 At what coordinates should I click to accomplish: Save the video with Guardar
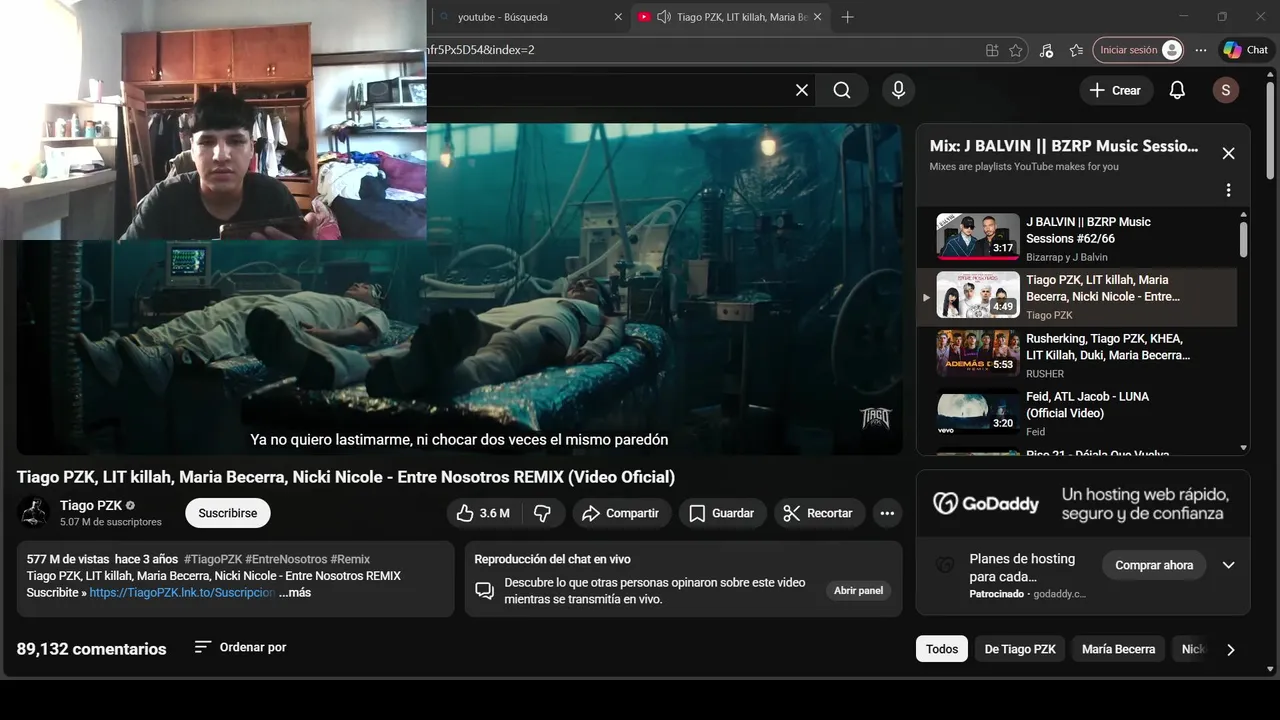(722, 513)
